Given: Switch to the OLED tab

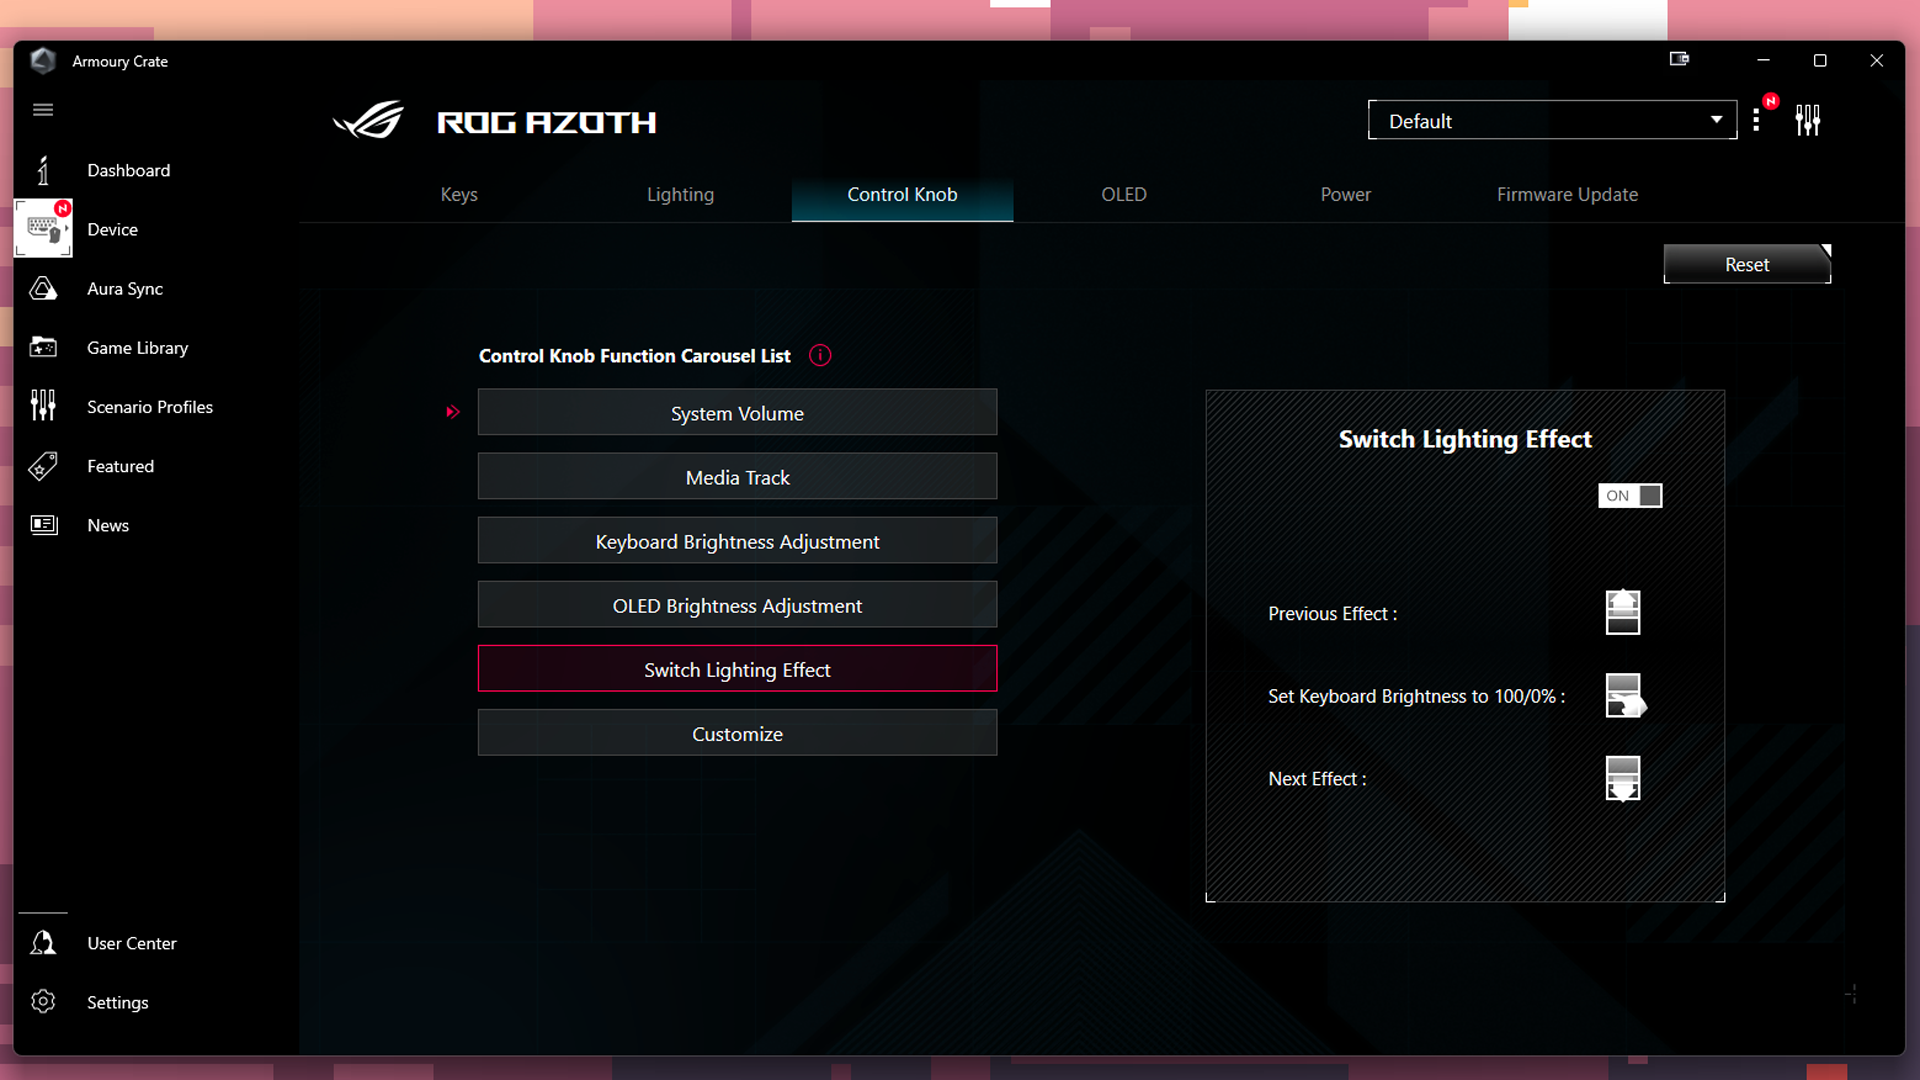Looking at the screenshot, I should pyautogui.click(x=1122, y=193).
